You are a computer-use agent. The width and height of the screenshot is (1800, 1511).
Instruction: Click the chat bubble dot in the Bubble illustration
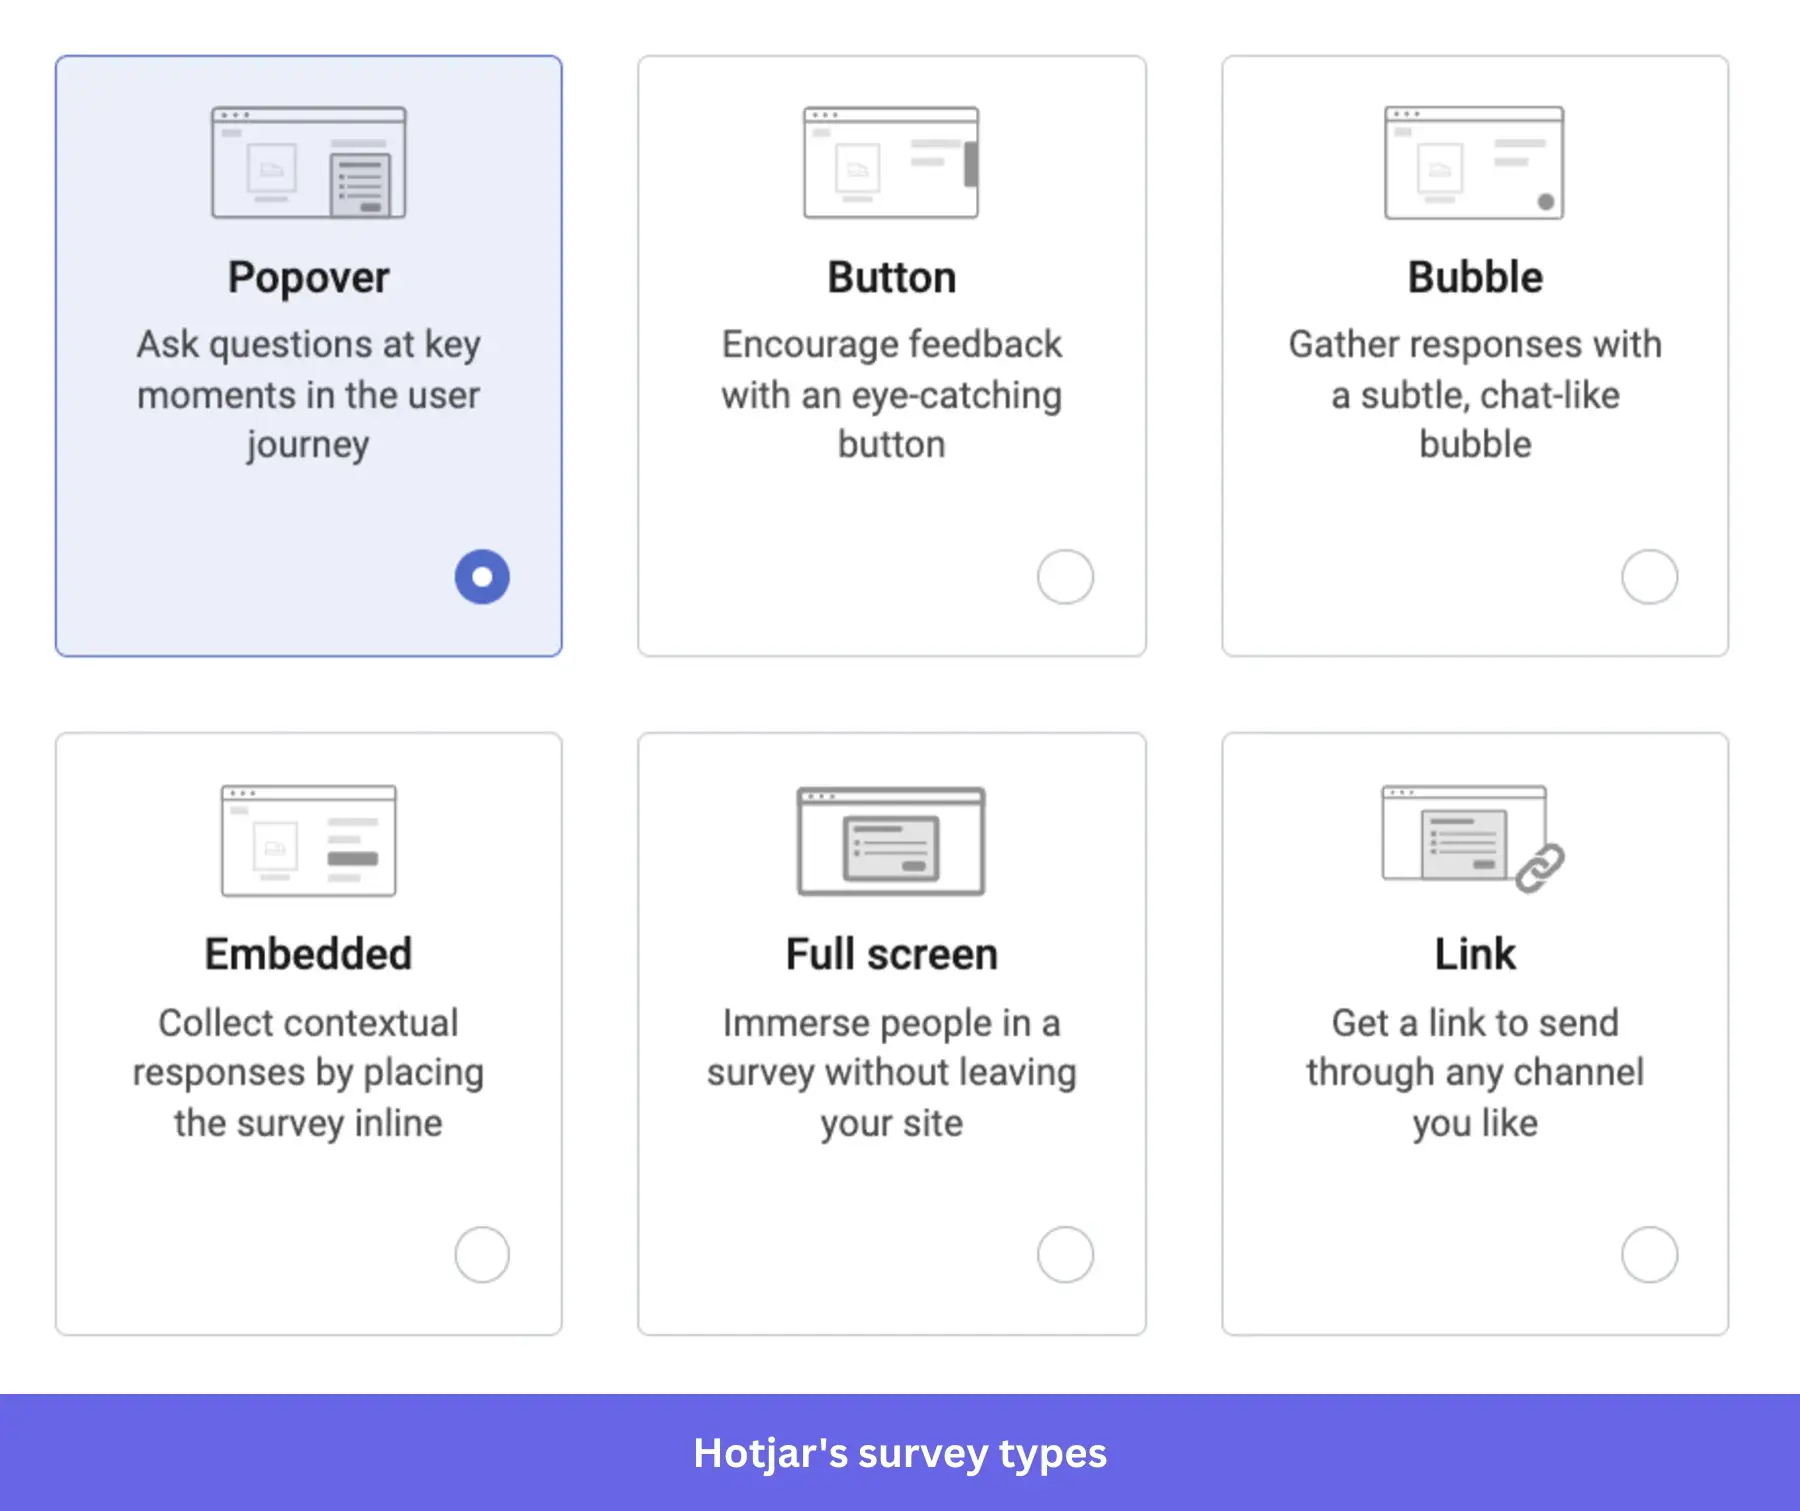pos(1545,200)
